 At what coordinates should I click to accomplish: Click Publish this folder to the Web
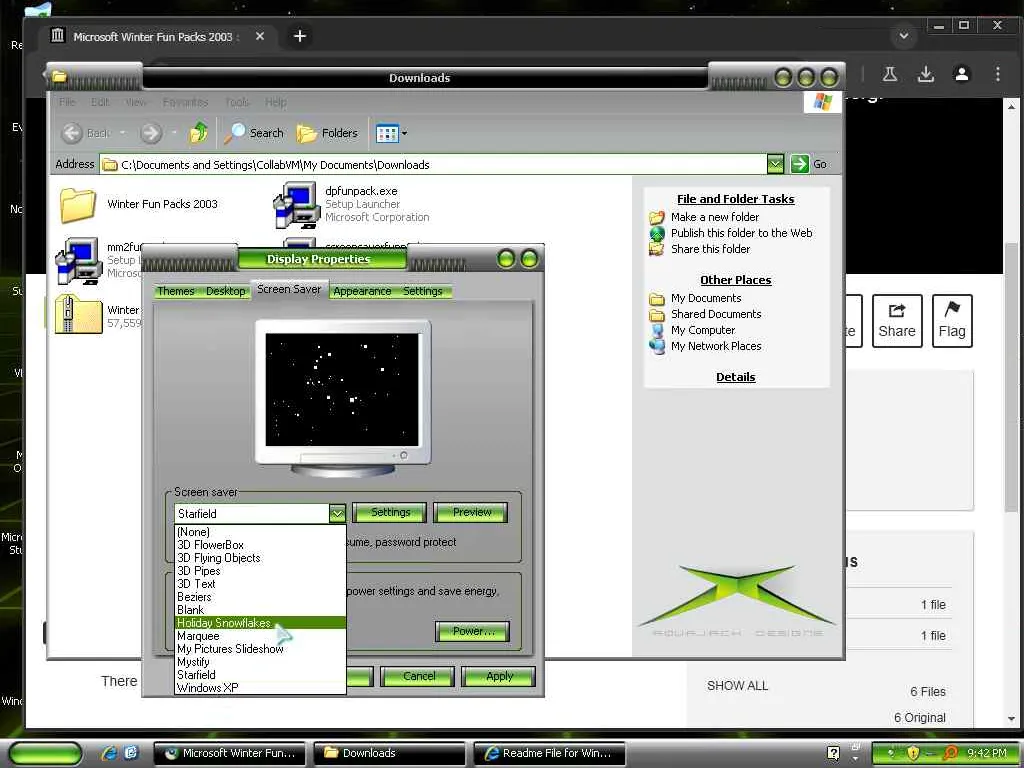pyautogui.click(x=741, y=233)
